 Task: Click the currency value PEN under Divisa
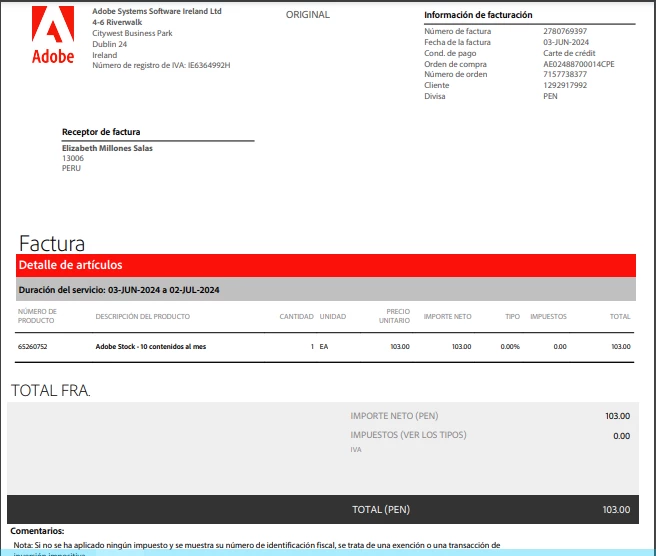[x=550, y=96]
